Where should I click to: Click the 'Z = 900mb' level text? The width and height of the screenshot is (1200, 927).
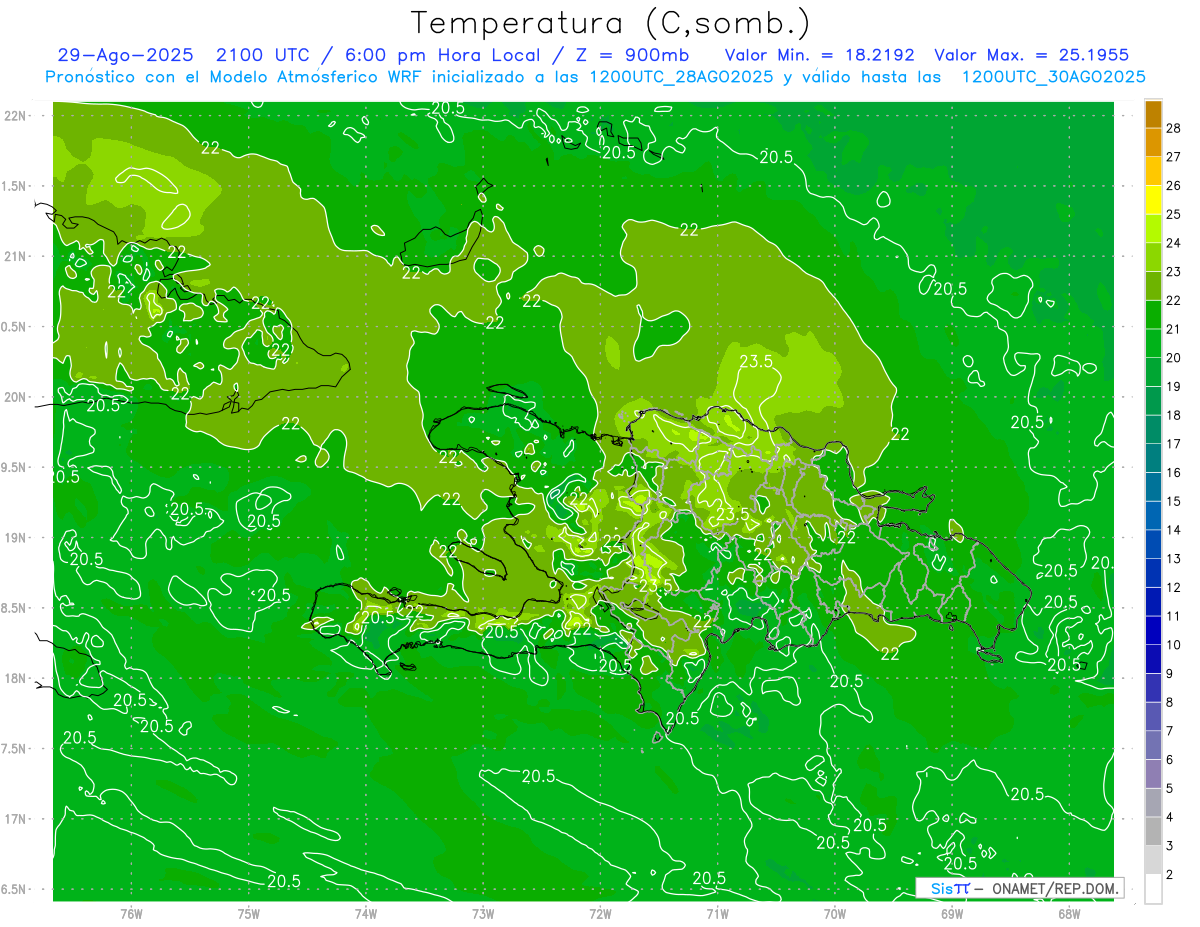[x=635, y=55]
